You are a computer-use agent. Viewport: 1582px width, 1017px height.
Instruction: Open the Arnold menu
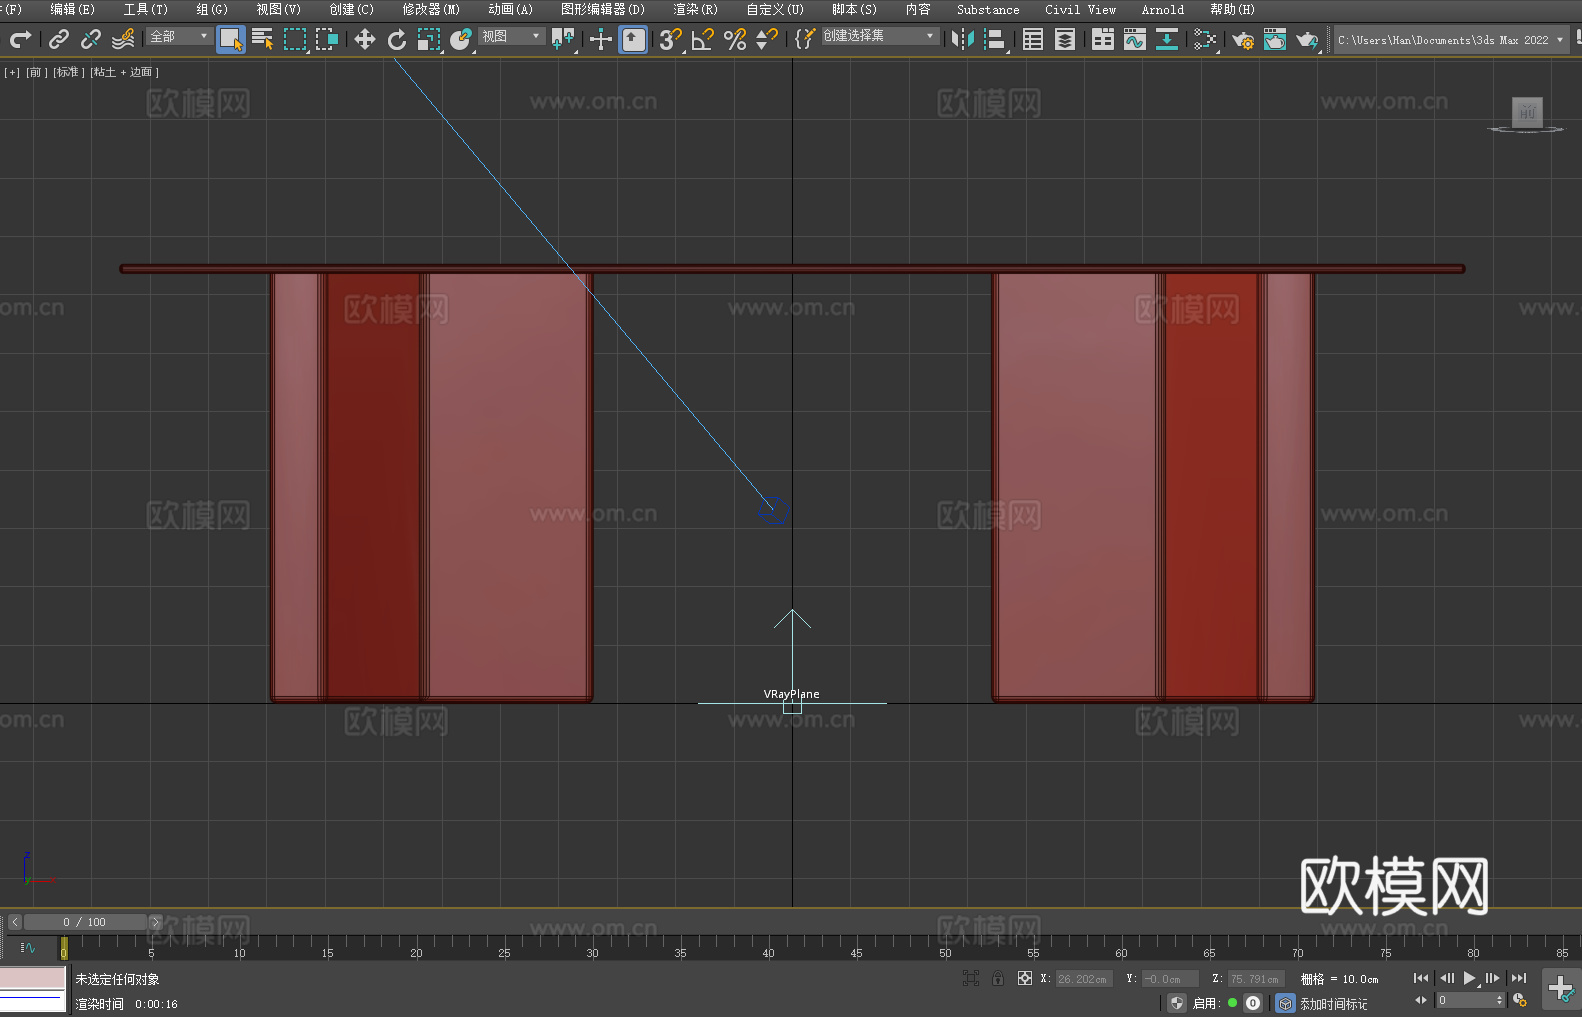tap(1163, 9)
